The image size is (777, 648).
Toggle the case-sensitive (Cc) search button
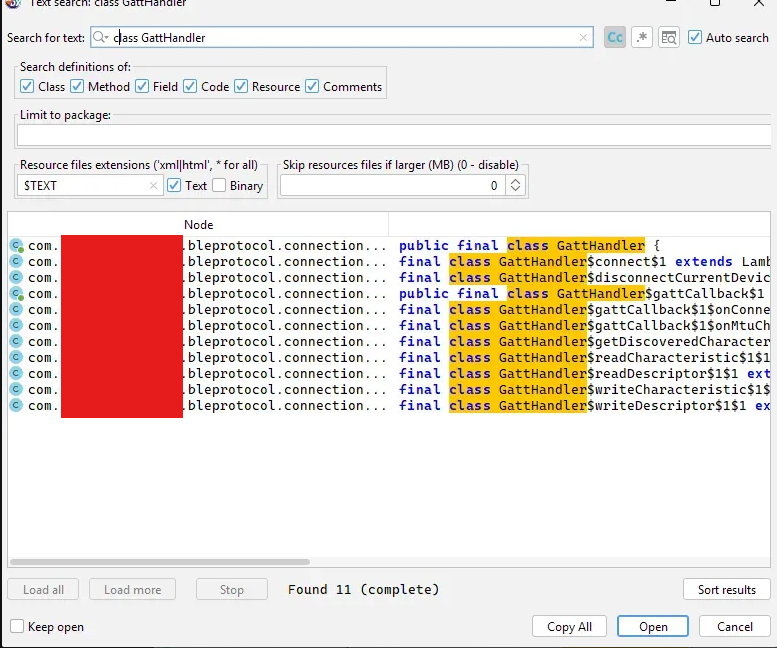[615, 37]
